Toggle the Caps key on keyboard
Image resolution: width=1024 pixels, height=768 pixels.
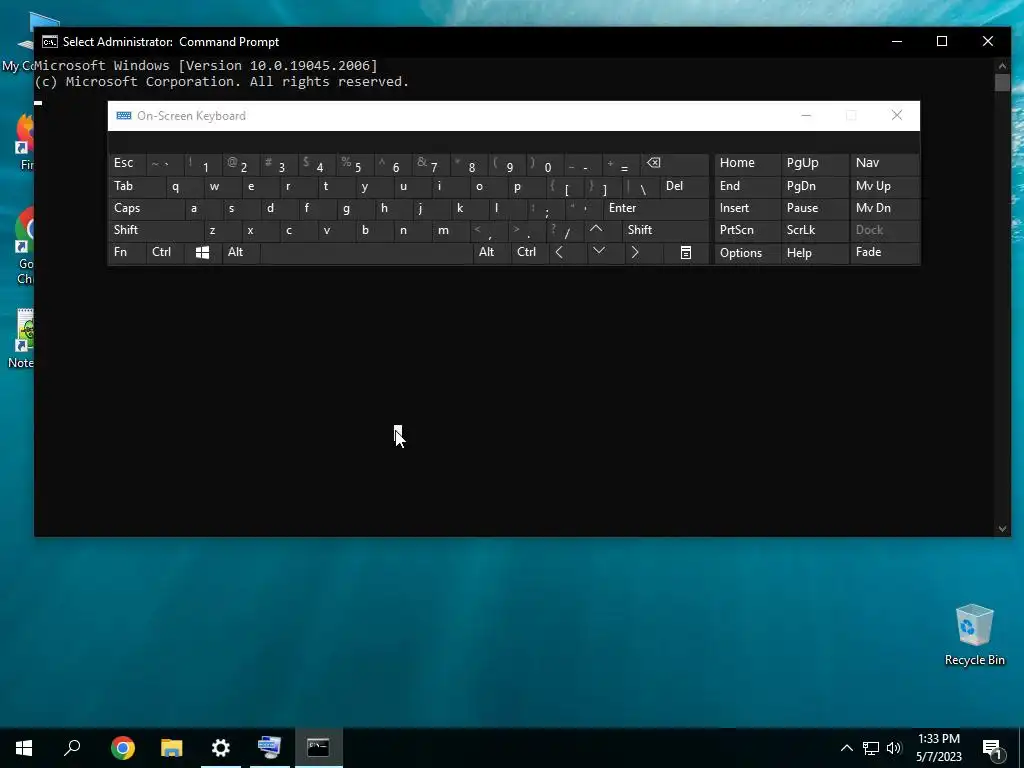pyautogui.click(x=146, y=208)
